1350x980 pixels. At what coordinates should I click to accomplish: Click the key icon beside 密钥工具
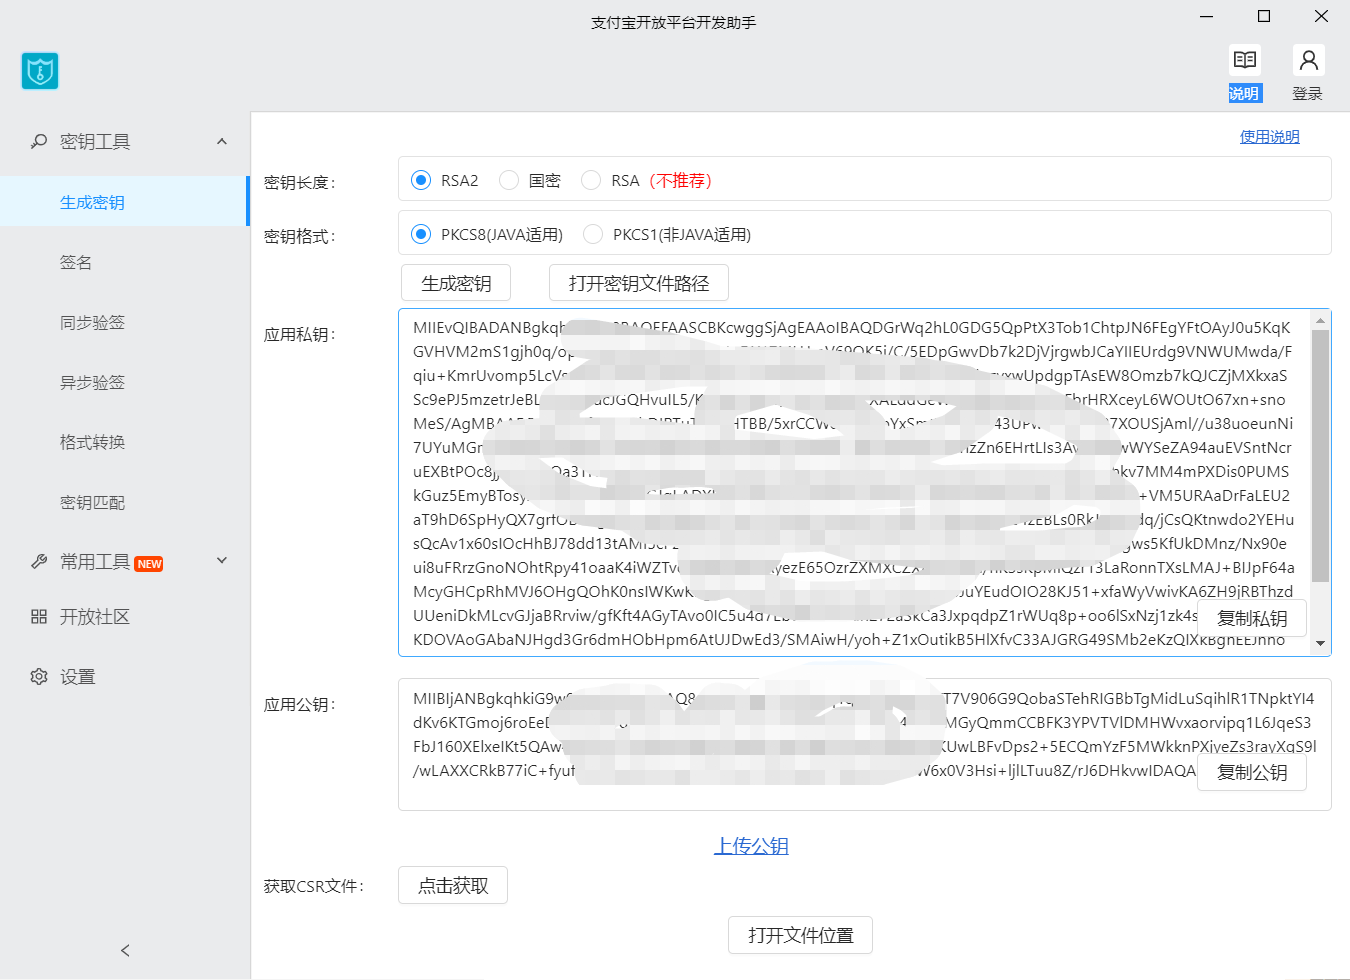[x=39, y=142]
